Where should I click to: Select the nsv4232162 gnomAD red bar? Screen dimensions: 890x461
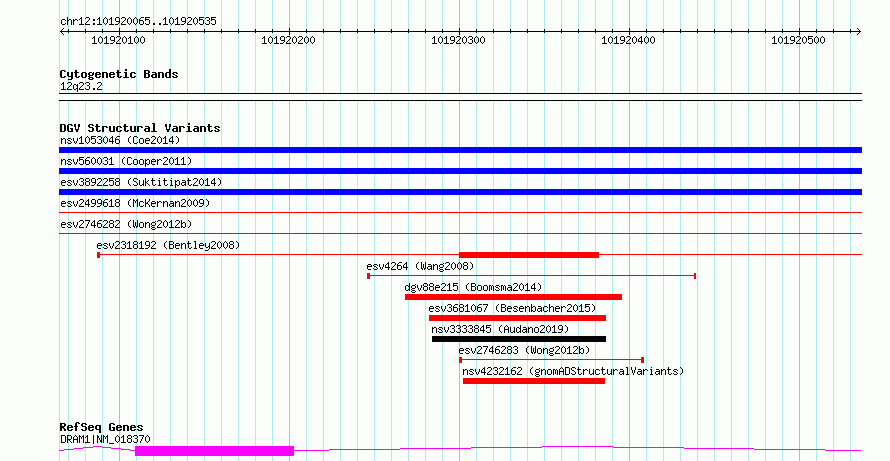534,381
